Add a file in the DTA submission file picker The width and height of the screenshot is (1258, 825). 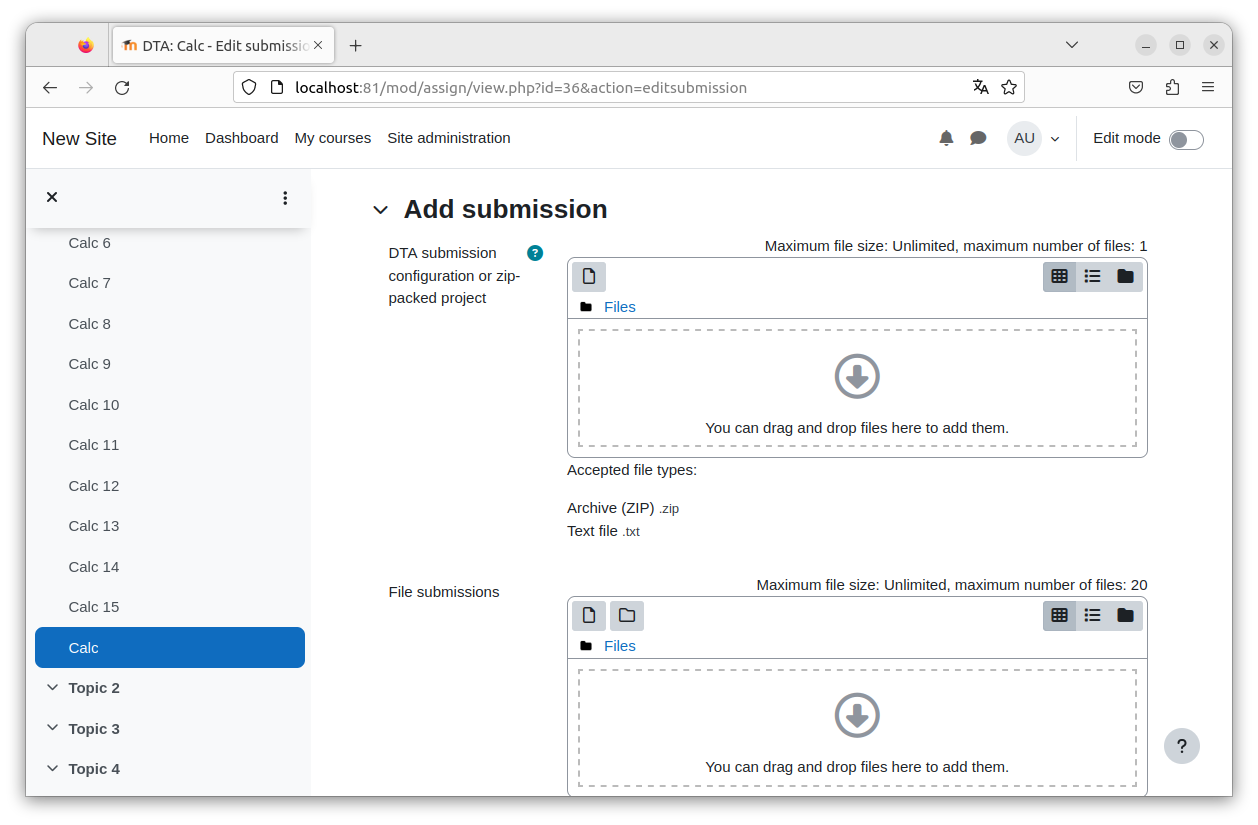(x=589, y=276)
